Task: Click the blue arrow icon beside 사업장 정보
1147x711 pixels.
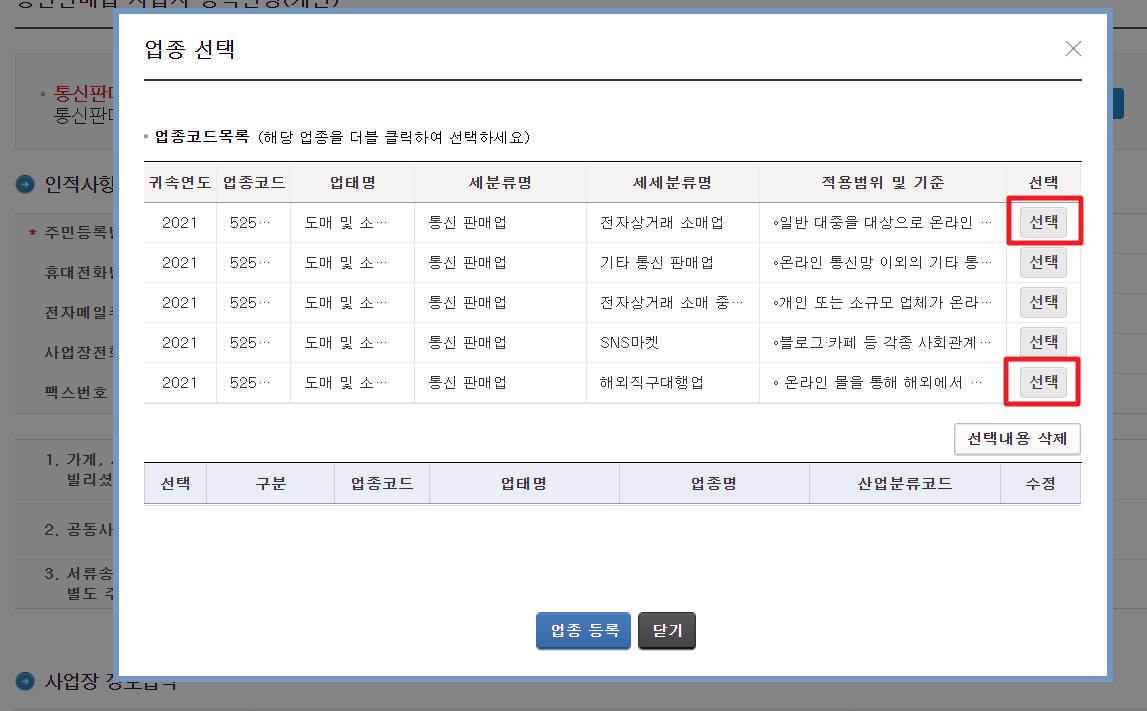Action: pyautogui.click(x=24, y=684)
